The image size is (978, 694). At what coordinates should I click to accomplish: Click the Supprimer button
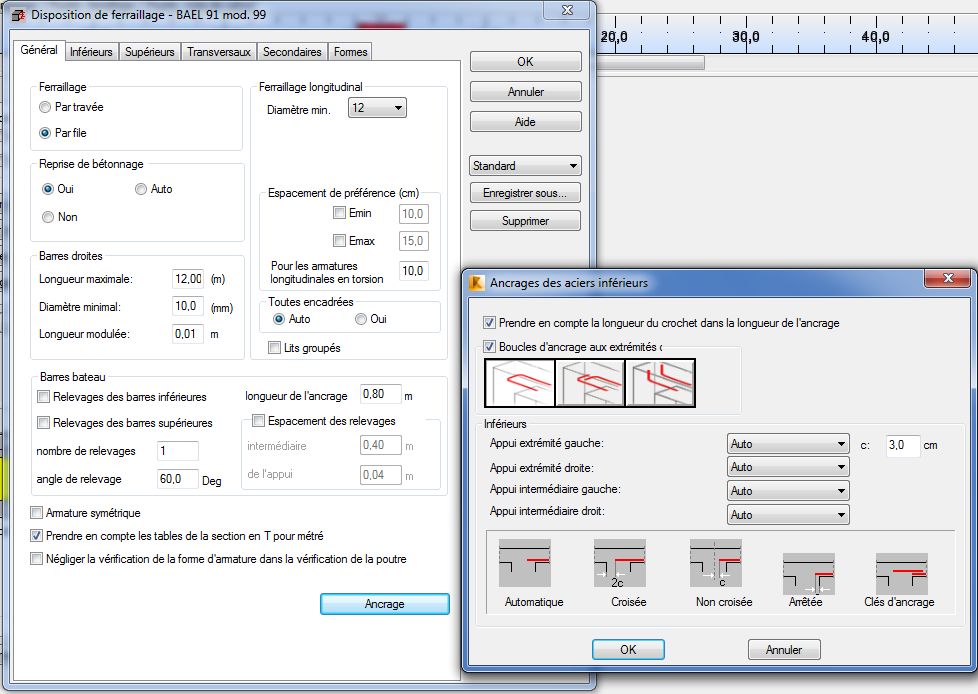(x=525, y=221)
